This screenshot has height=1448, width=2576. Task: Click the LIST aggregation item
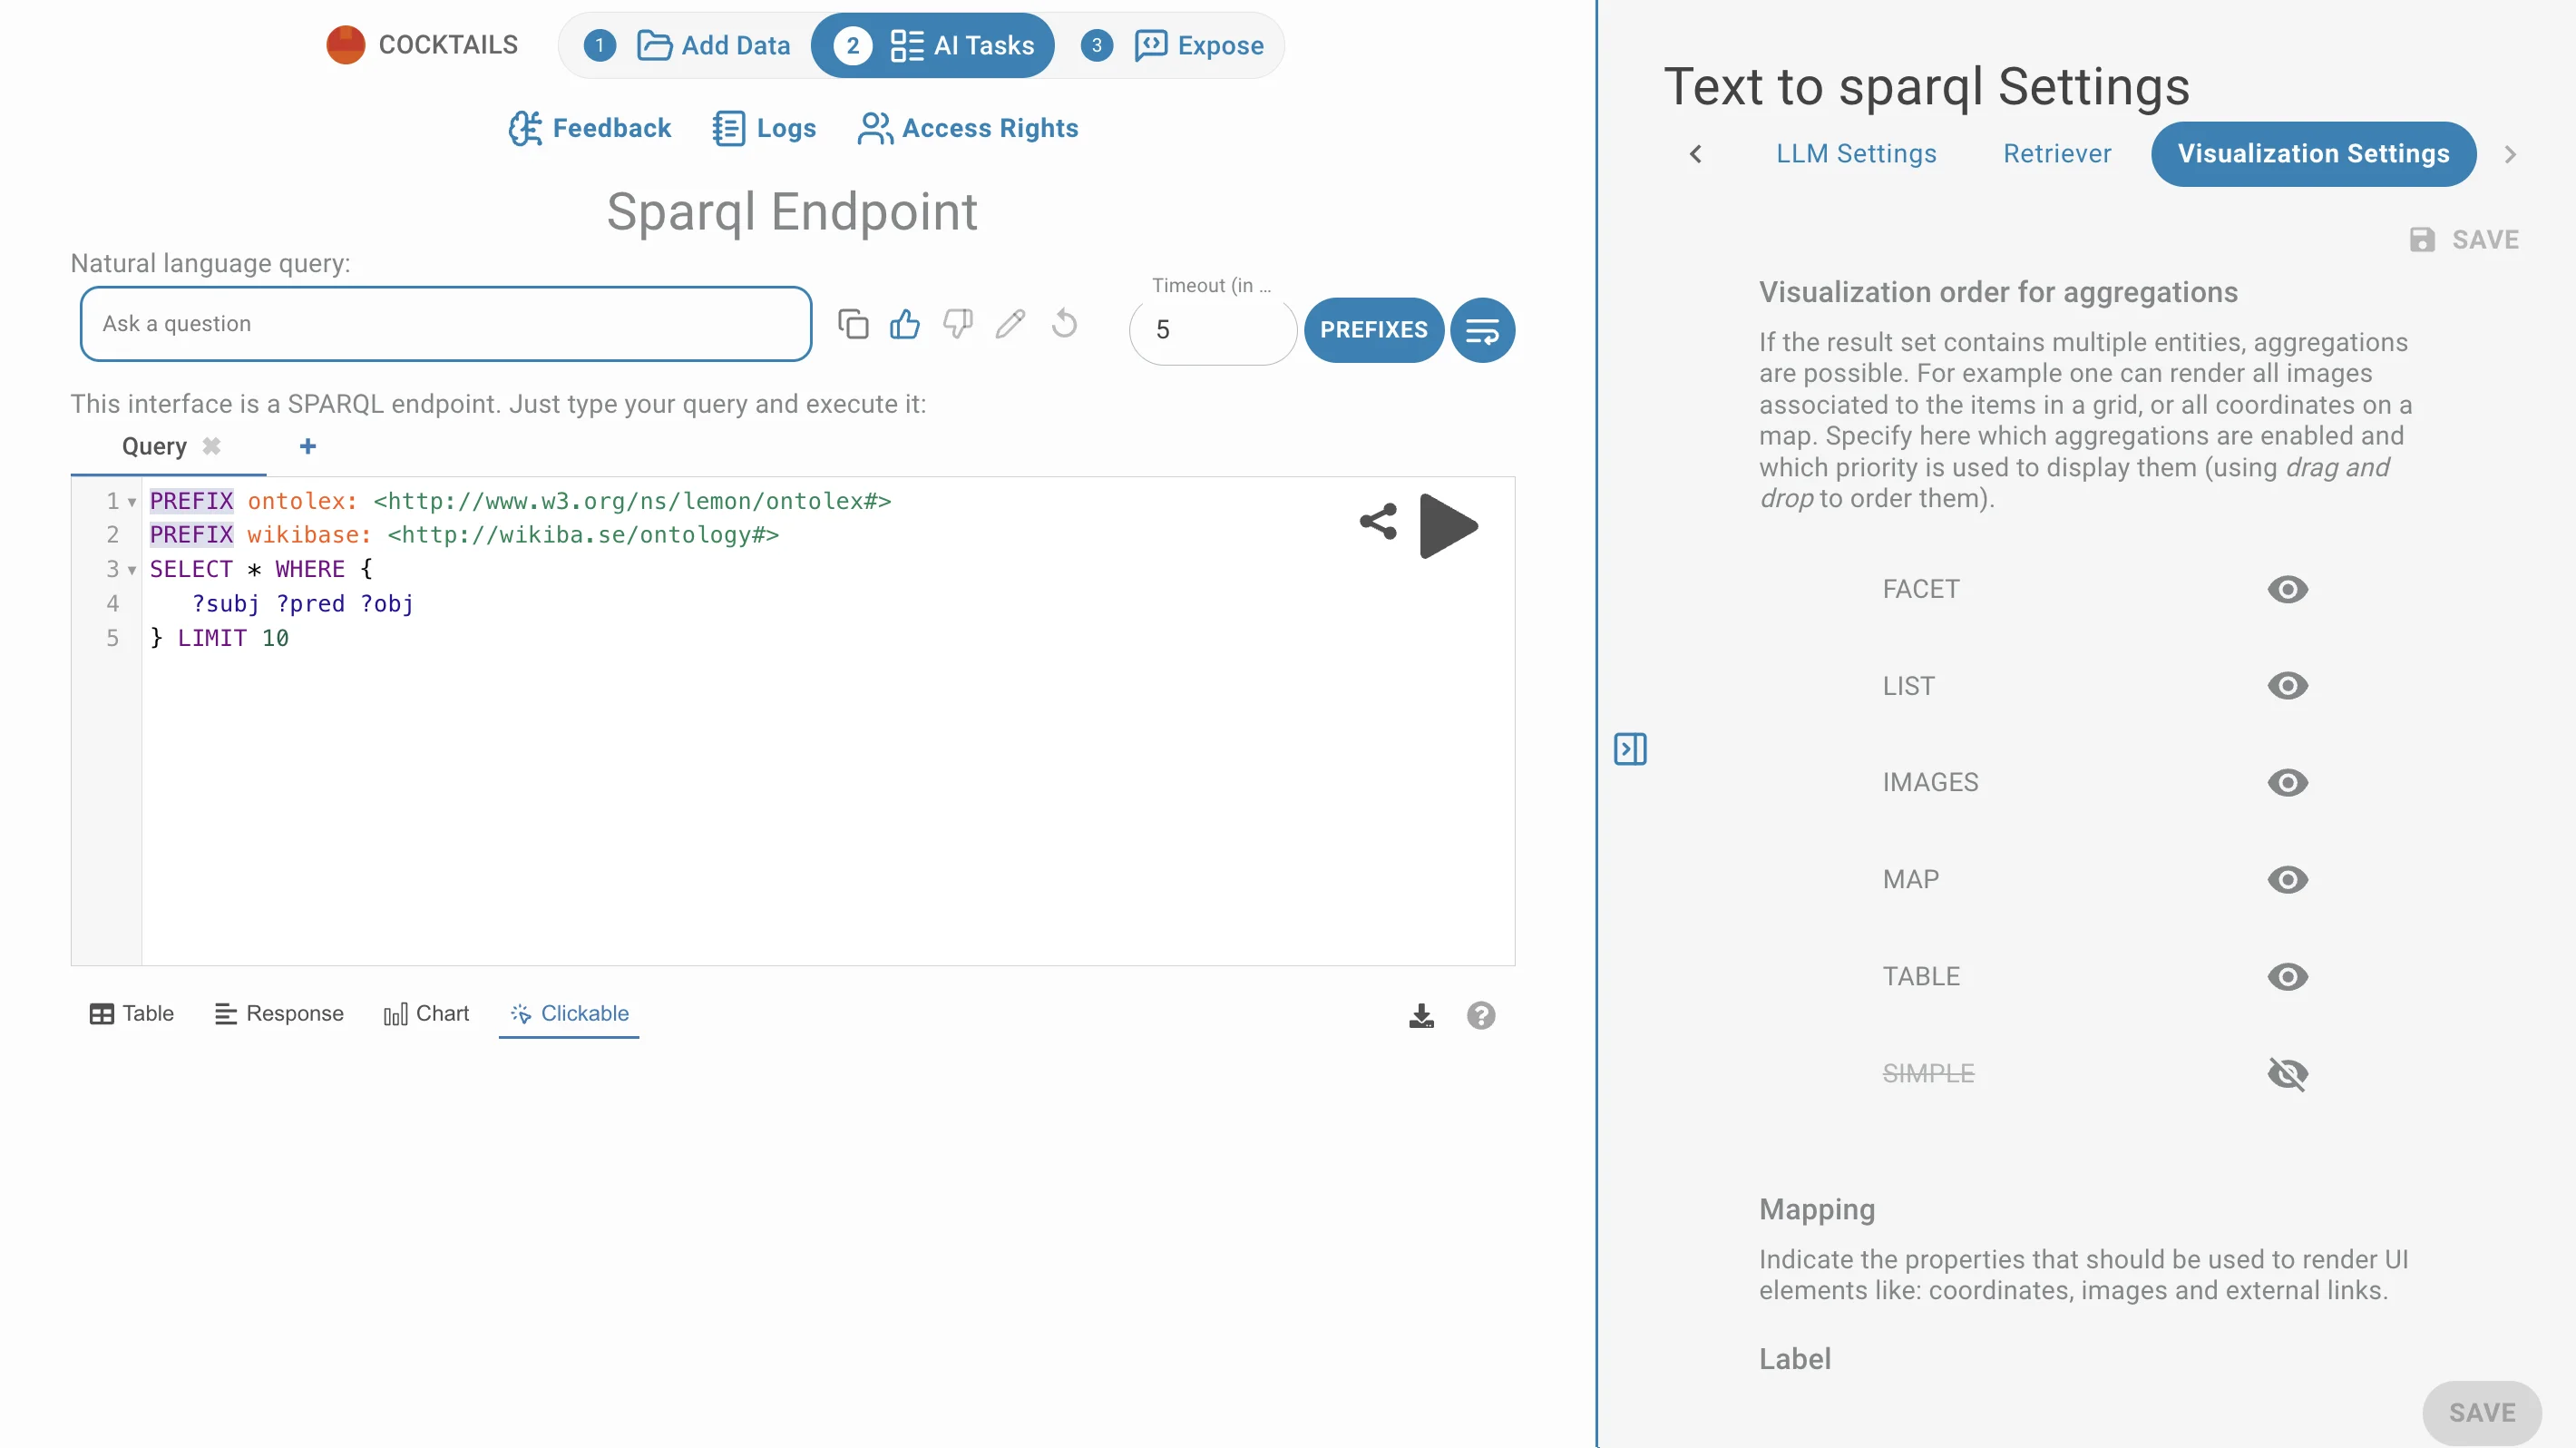pyautogui.click(x=1908, y=686)
